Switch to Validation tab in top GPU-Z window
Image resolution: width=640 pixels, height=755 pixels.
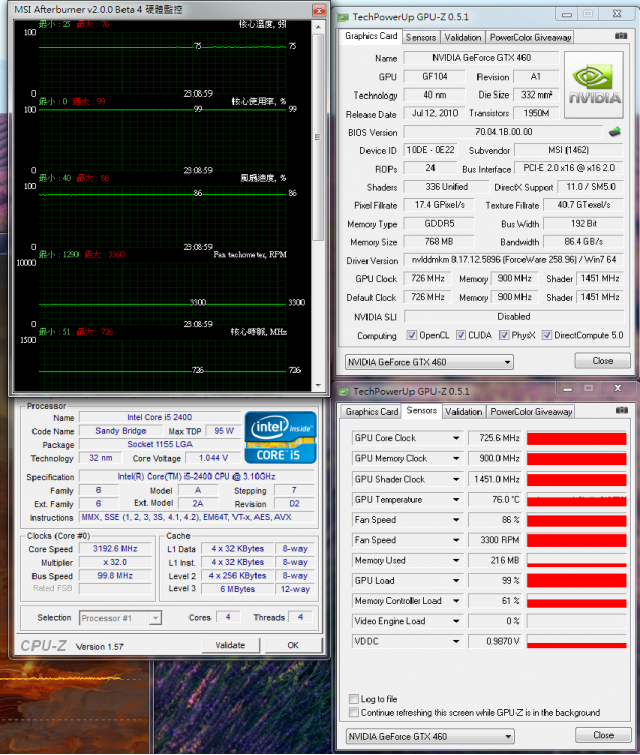462,38
